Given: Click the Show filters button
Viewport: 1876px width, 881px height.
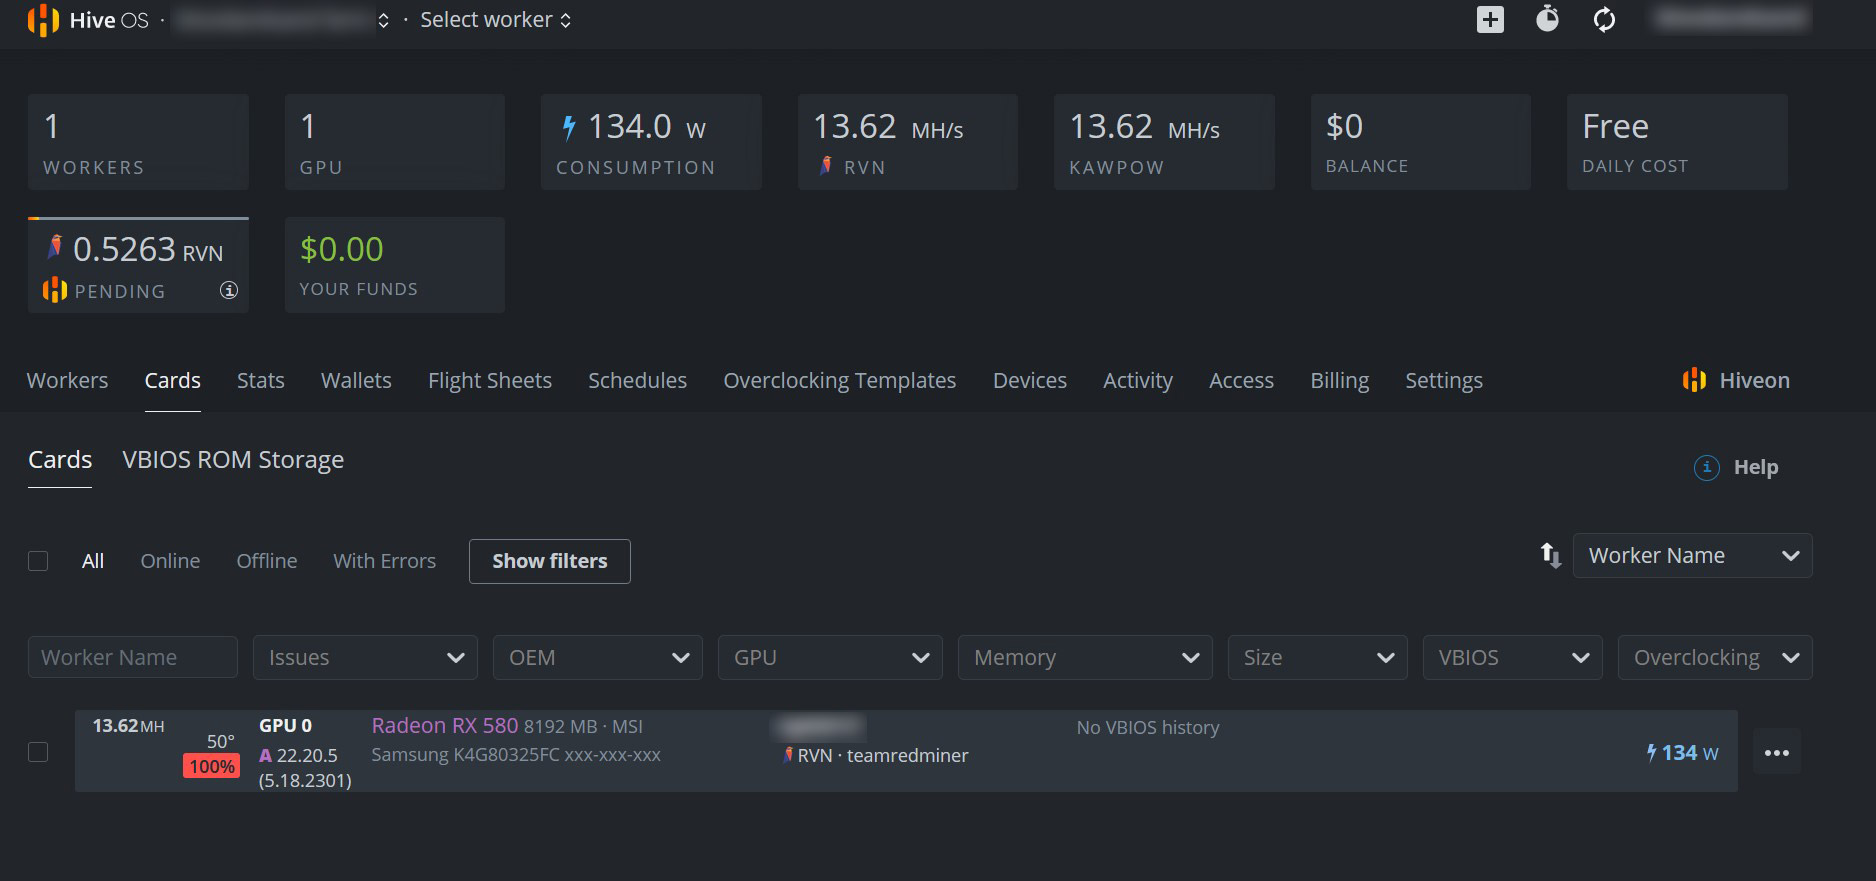Looking at the screenshot, I should coord(550,561).
